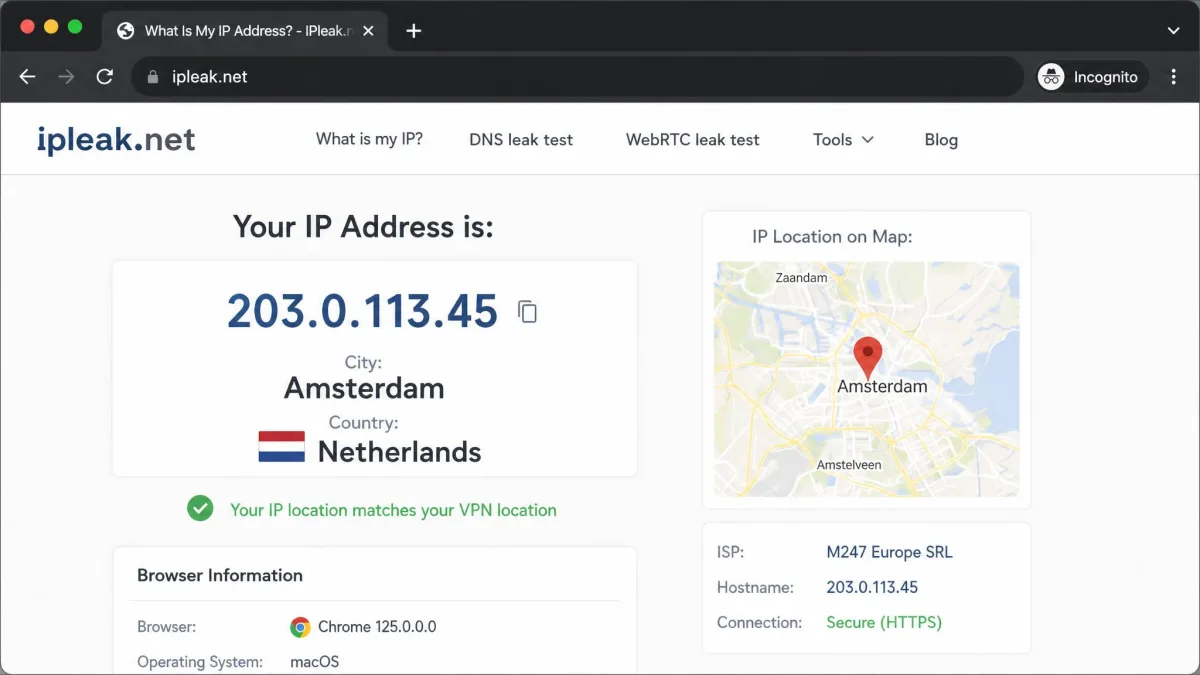Image resolution: width=1200 pixels, height=675 pixels.
Task: Open the Incognito profile indicator
Action: (1092, 77)
